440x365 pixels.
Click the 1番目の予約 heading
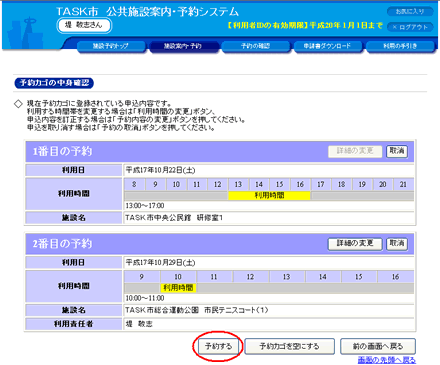[62, 151]
